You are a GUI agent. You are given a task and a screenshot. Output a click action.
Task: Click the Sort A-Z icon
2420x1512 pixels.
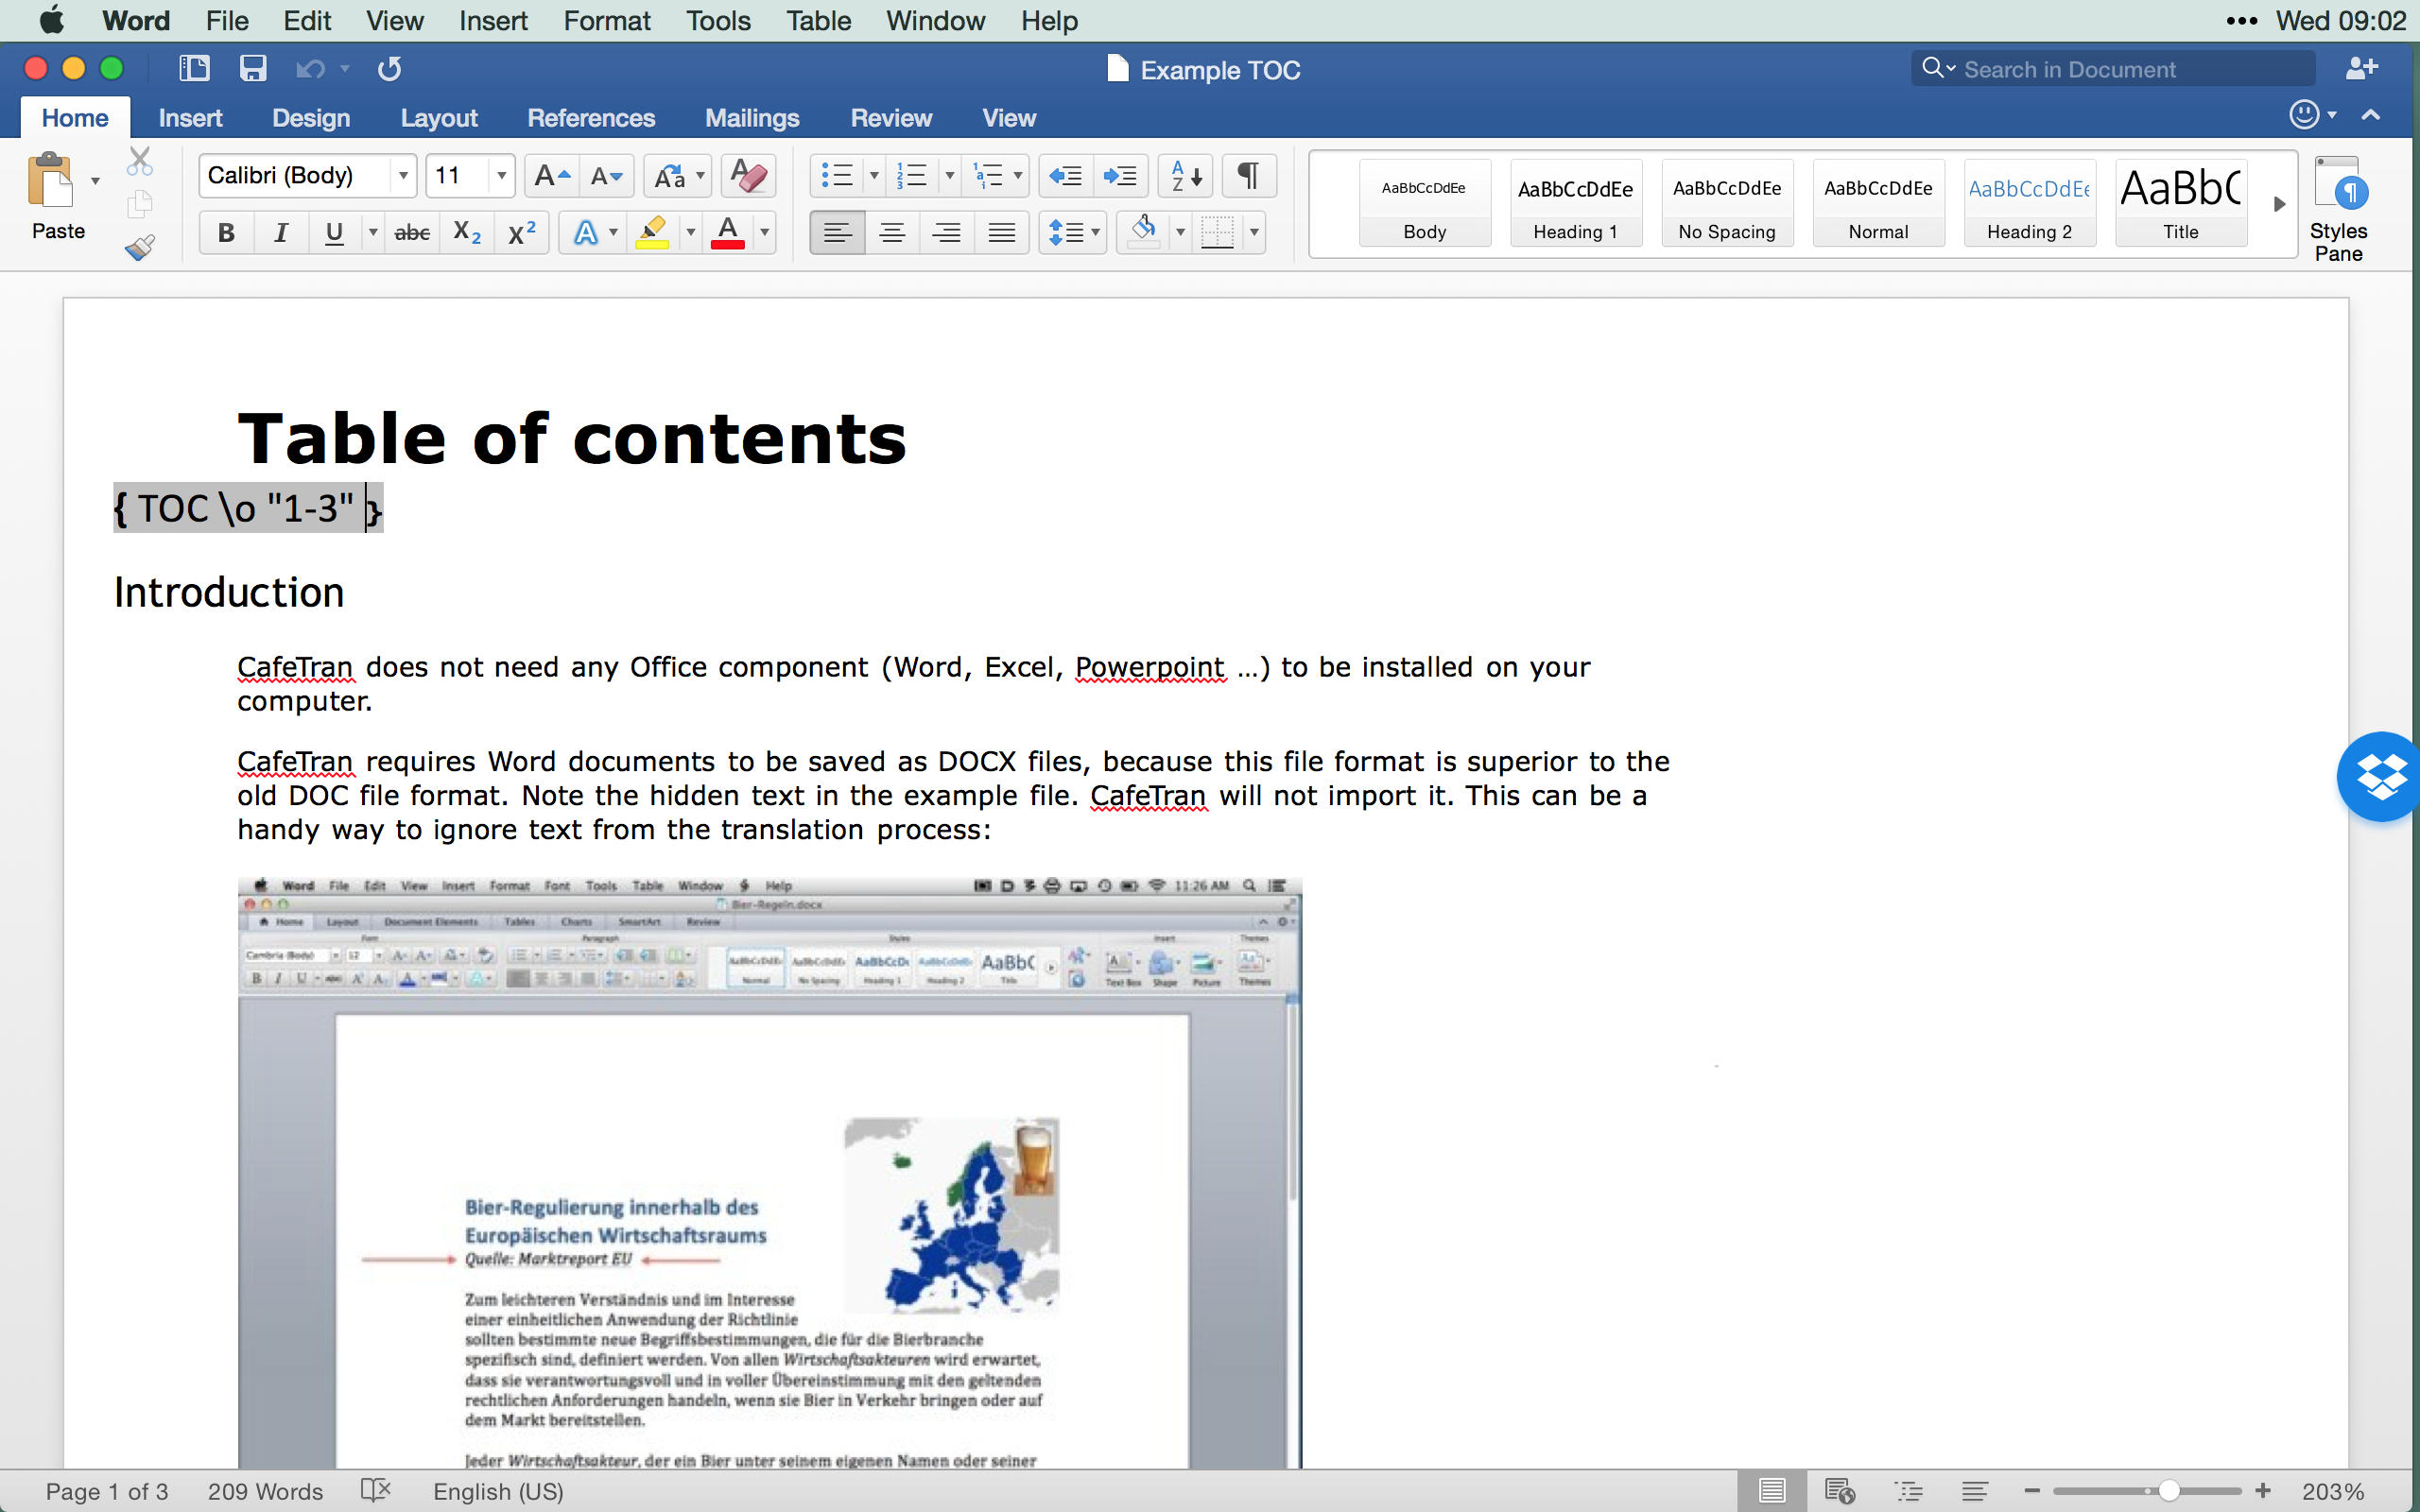tap(1185, 176)
